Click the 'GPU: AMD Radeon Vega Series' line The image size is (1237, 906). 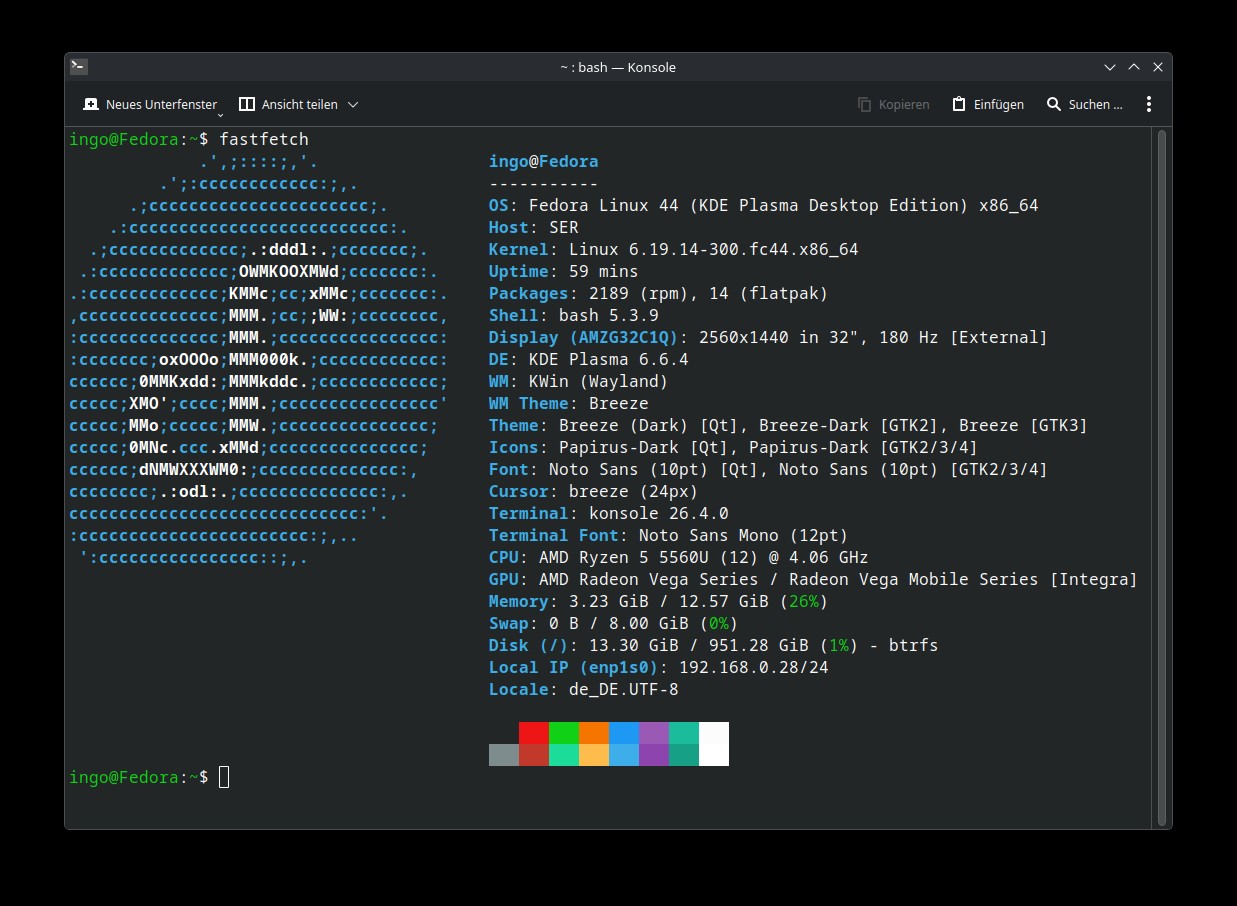coord(814,579)
